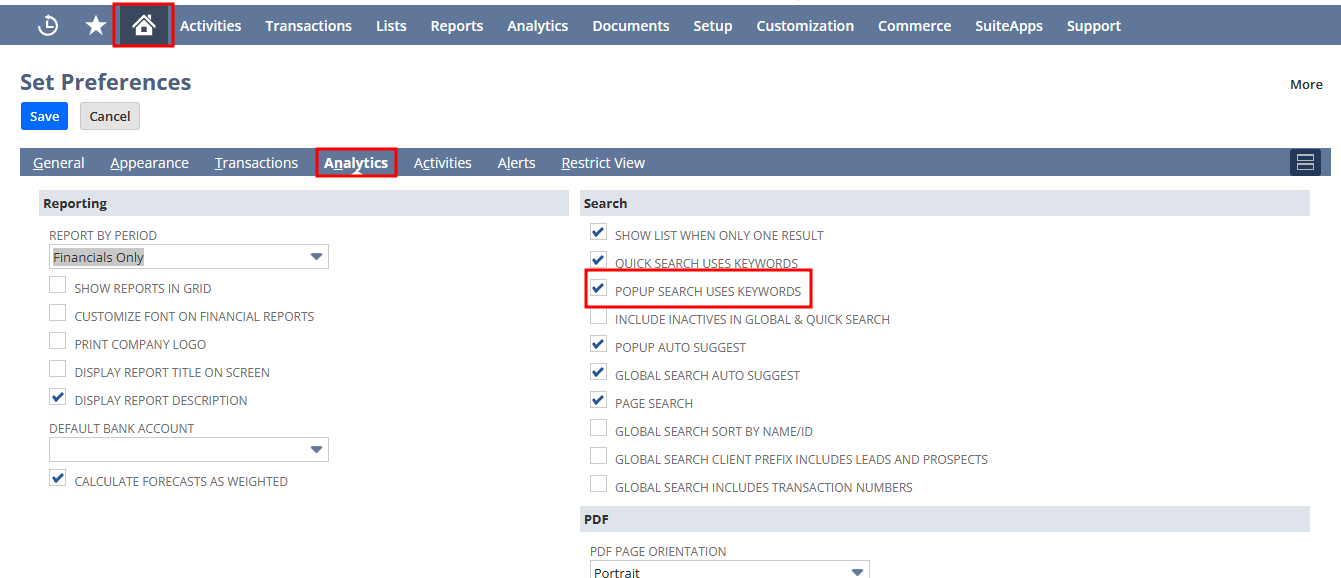Viewport: 1341px width, 578px height.
Task: Click the More link
Action: pos(1306,85)
